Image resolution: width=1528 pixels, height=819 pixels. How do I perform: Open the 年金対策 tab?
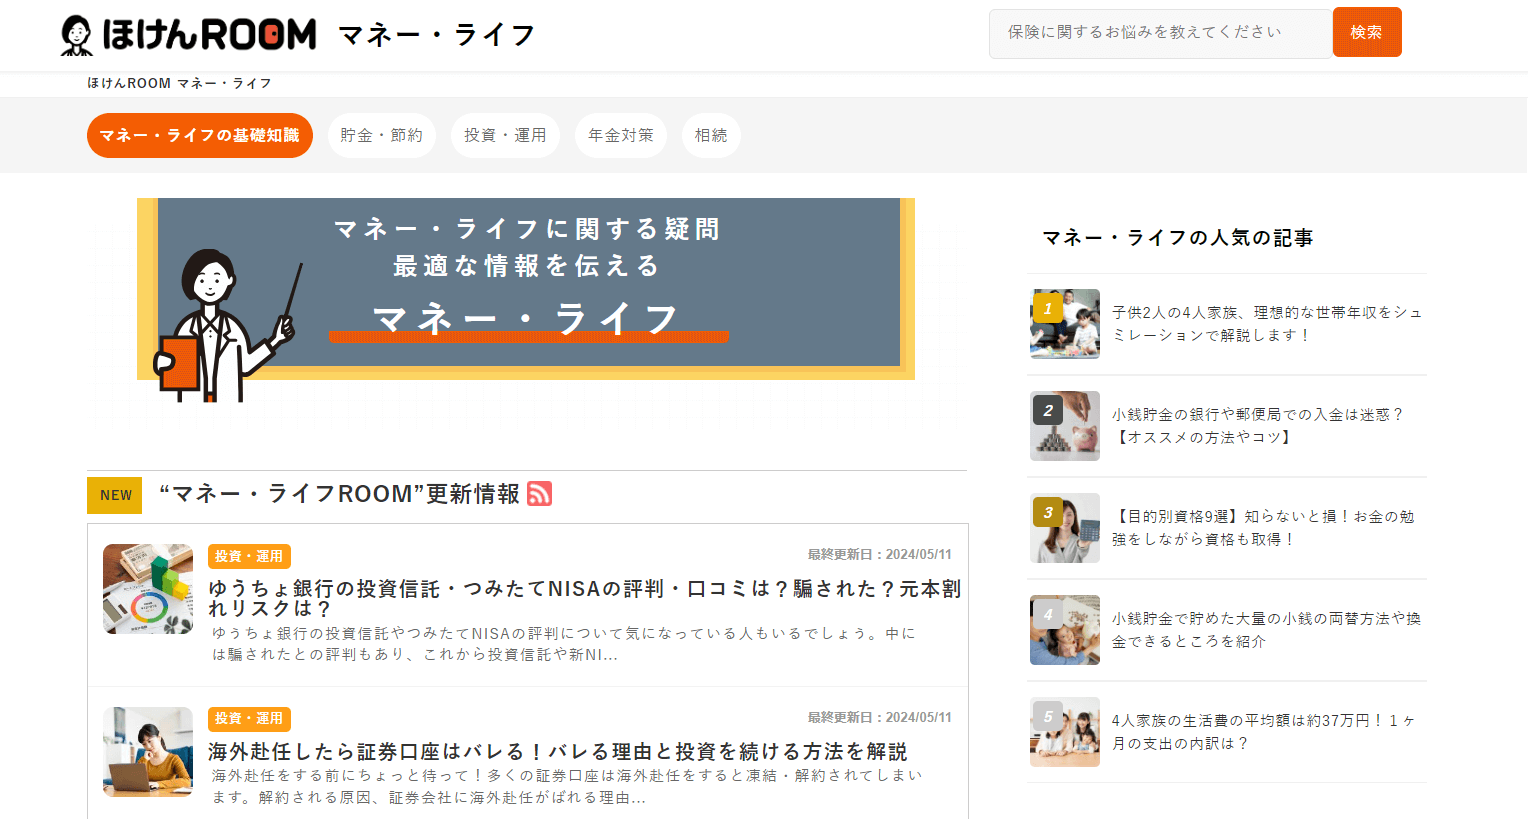pyautogui.click(x=621, y=135)
